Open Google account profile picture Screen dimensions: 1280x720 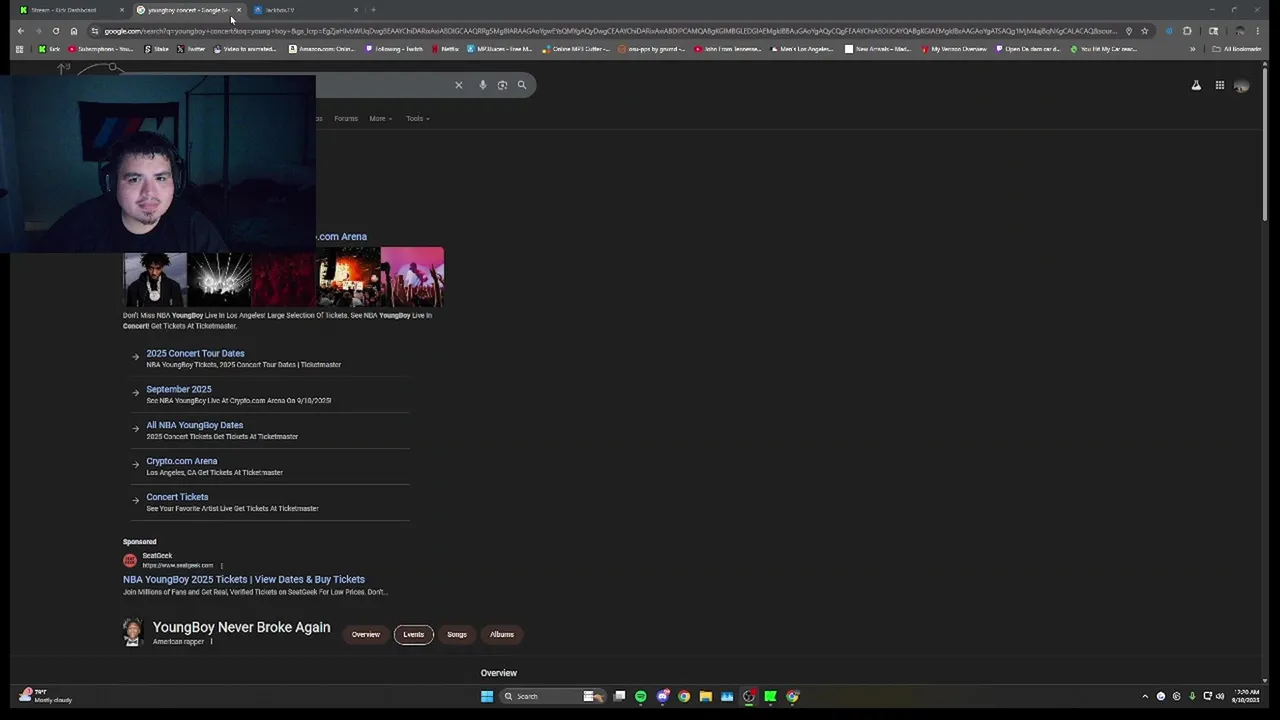(1241, 86)
